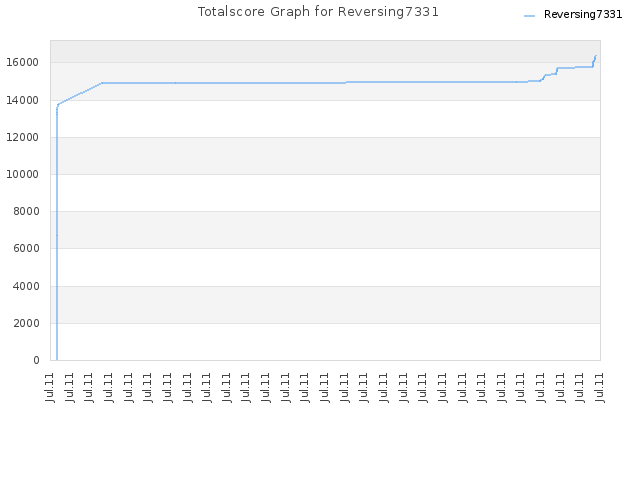Viewport: 640px width, 480px height.
Task: Click the Reversing7331 legend label
Action: (583, 15)
